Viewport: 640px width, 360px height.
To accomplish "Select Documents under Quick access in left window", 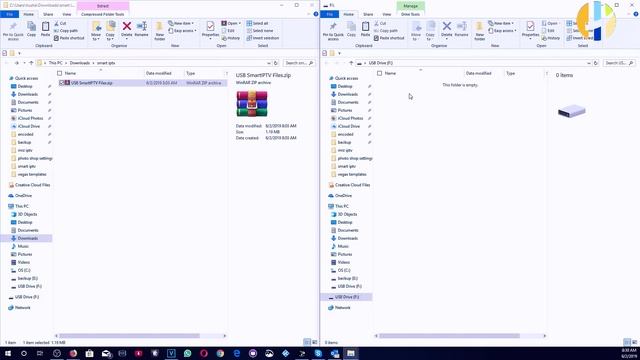I will (28, 102).
